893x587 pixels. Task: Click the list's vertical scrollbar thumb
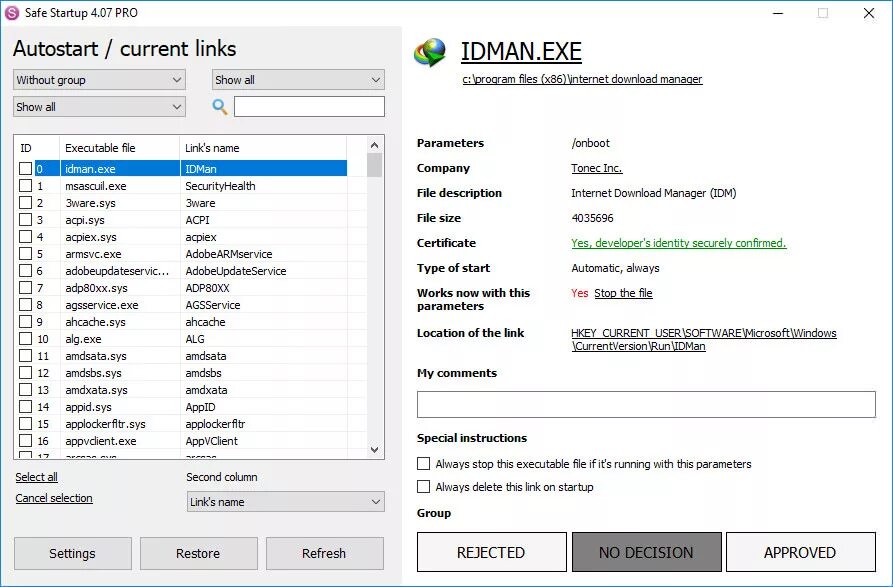tap(374, 165)
